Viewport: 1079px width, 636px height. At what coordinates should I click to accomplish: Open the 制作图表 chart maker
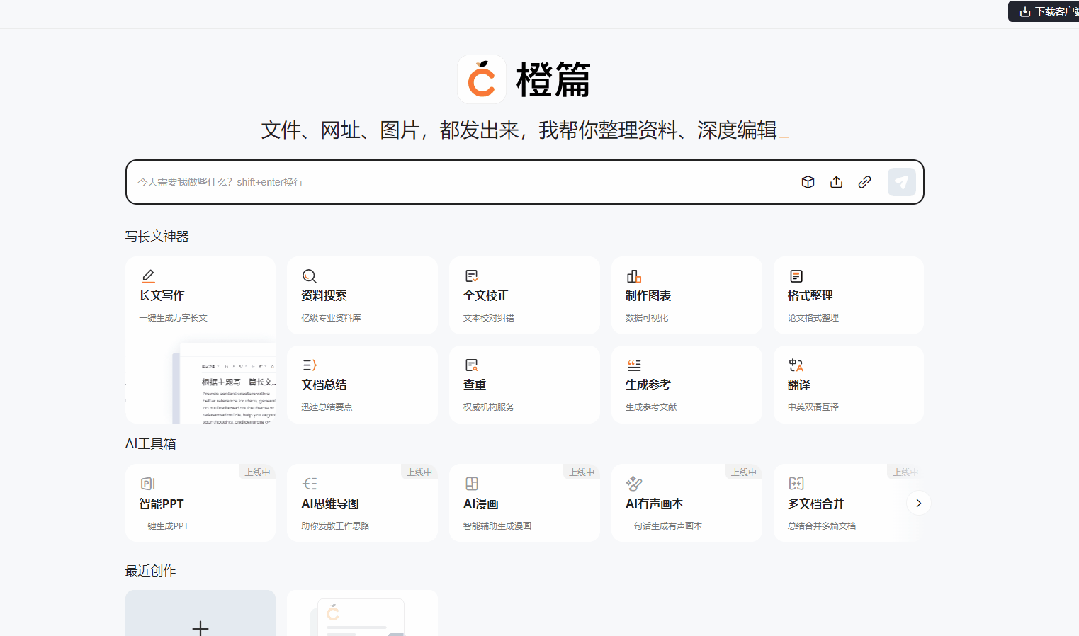pyautogui.click(x=686, y=294)
